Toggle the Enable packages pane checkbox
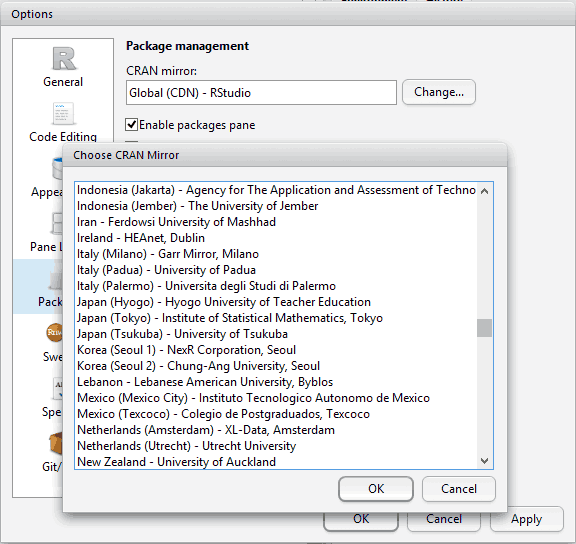 (x=132, y=125)
